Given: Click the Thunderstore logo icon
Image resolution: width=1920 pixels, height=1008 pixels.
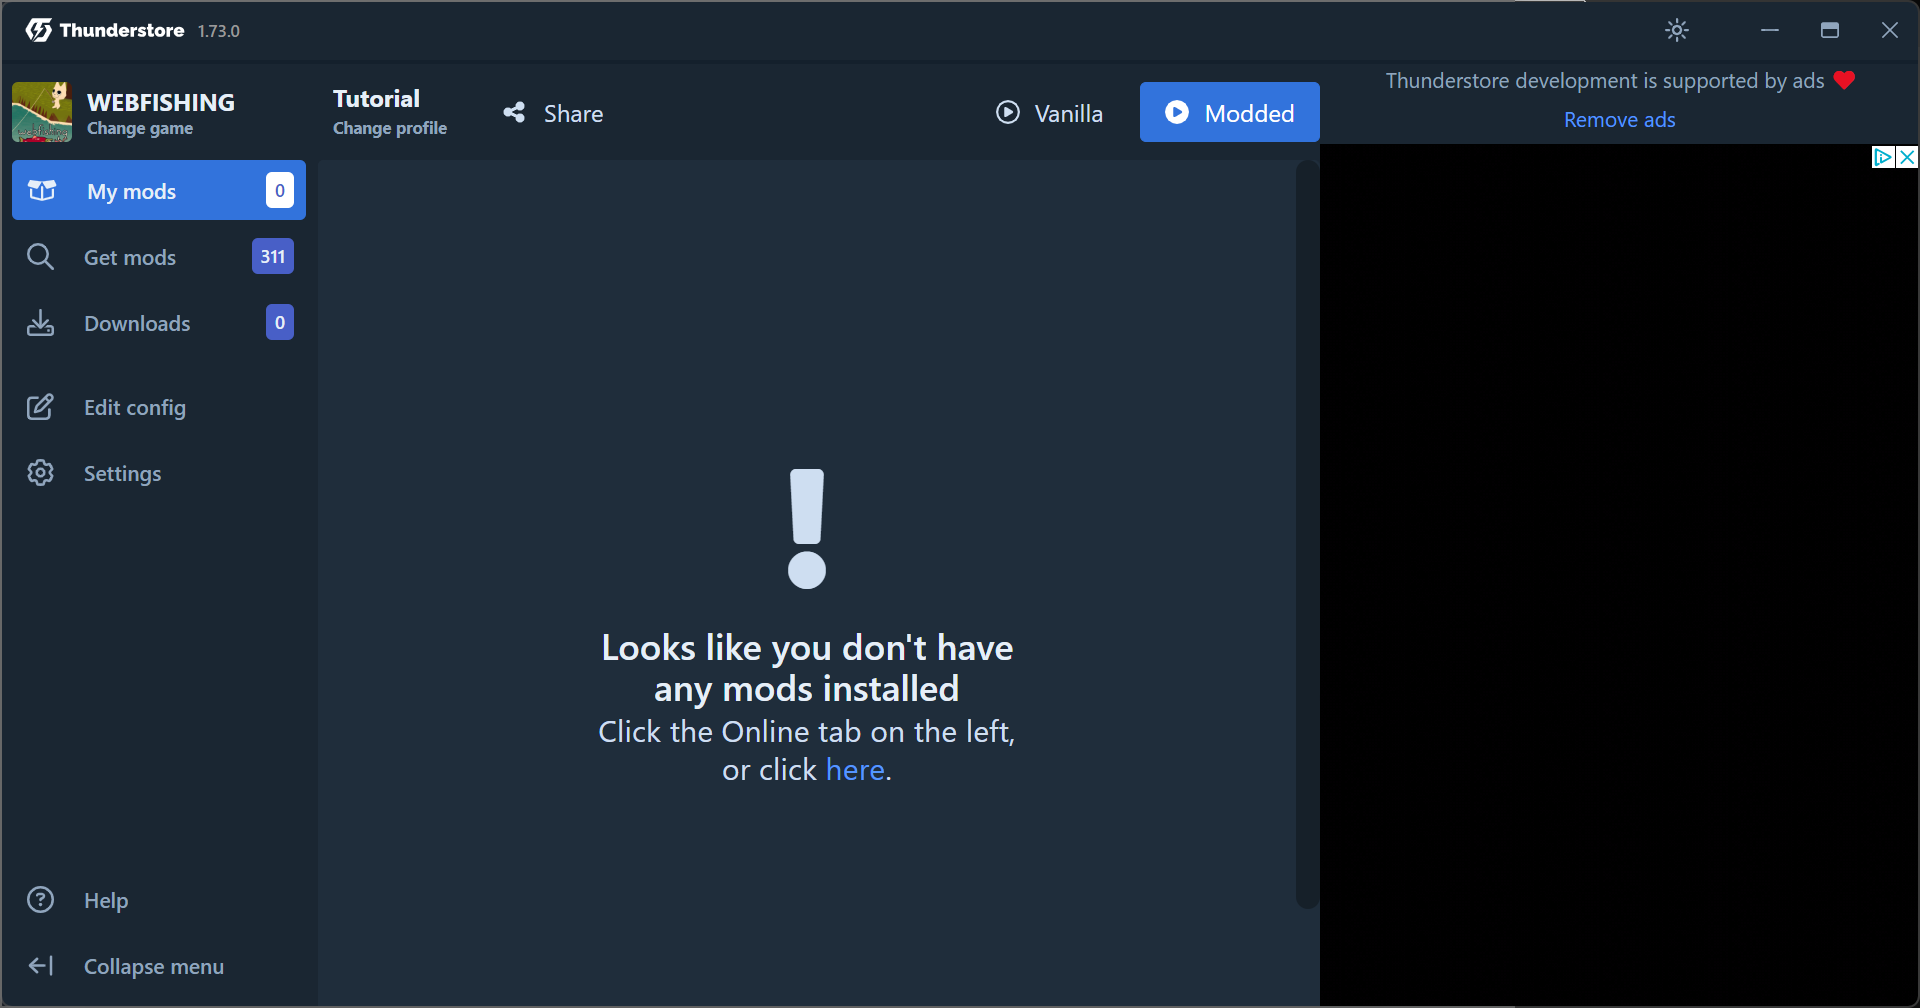Looking at the screenshot, I should click(39, 30).
